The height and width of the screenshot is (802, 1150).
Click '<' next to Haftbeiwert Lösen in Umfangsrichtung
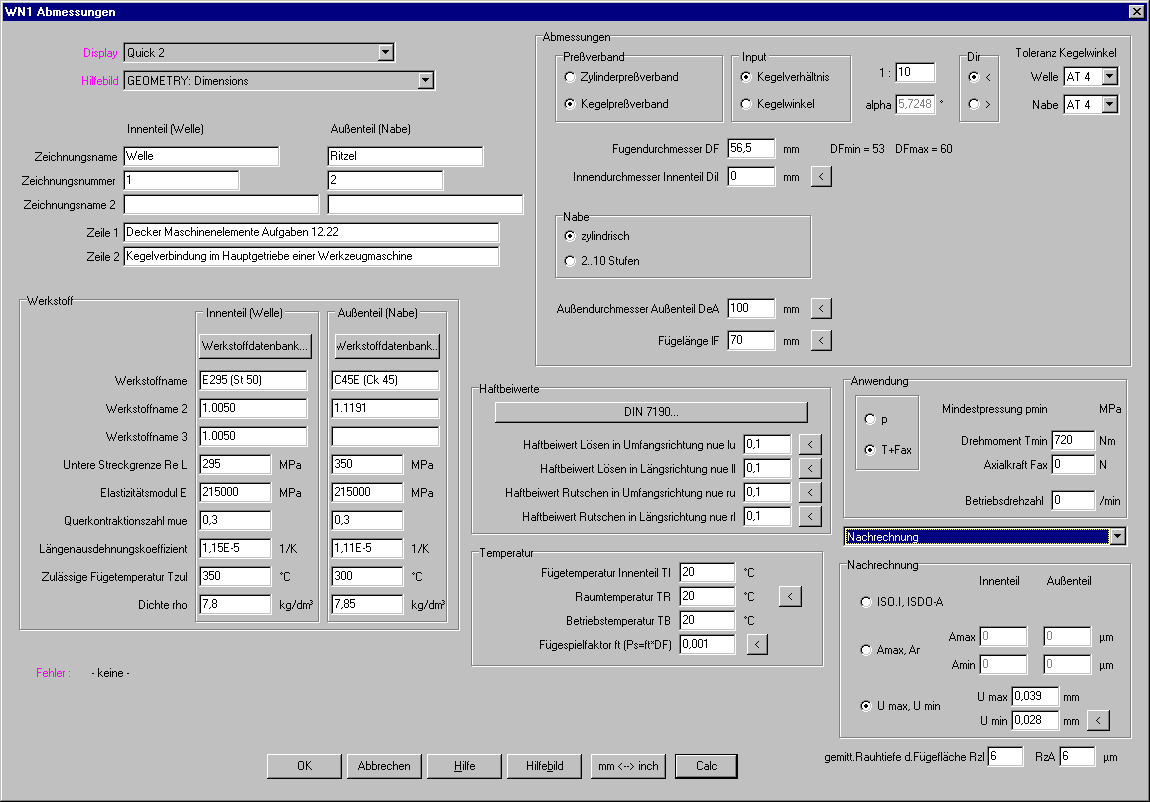(x=811, y=444)
